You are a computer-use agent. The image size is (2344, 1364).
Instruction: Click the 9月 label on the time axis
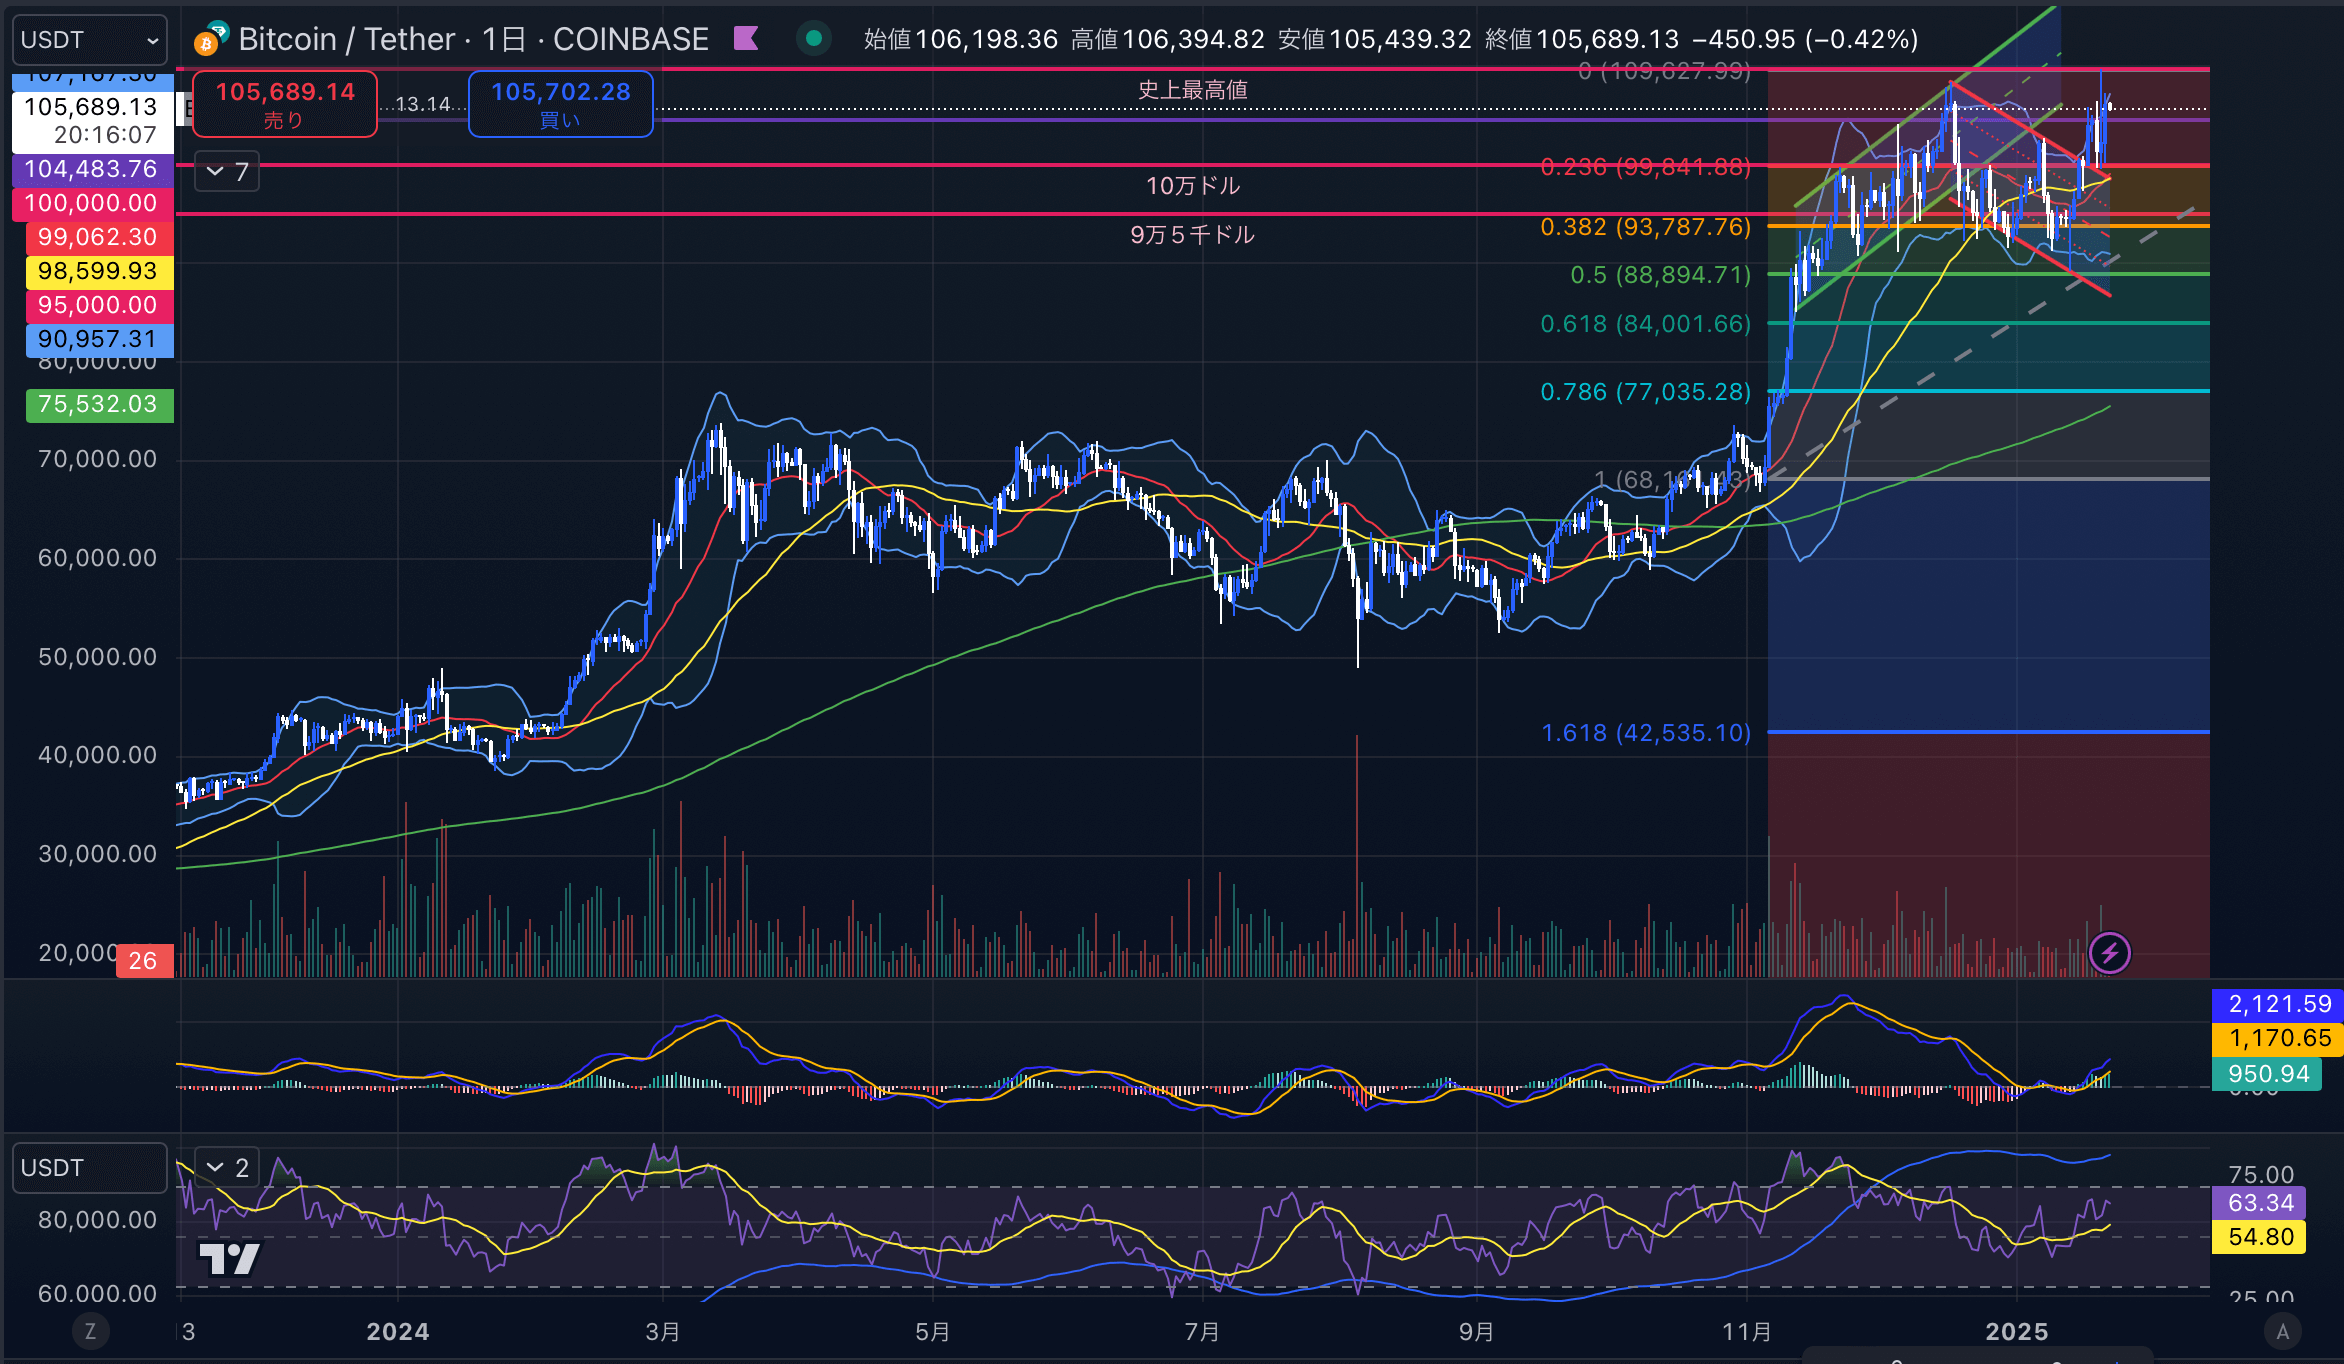click(x=1477, y=1332)
